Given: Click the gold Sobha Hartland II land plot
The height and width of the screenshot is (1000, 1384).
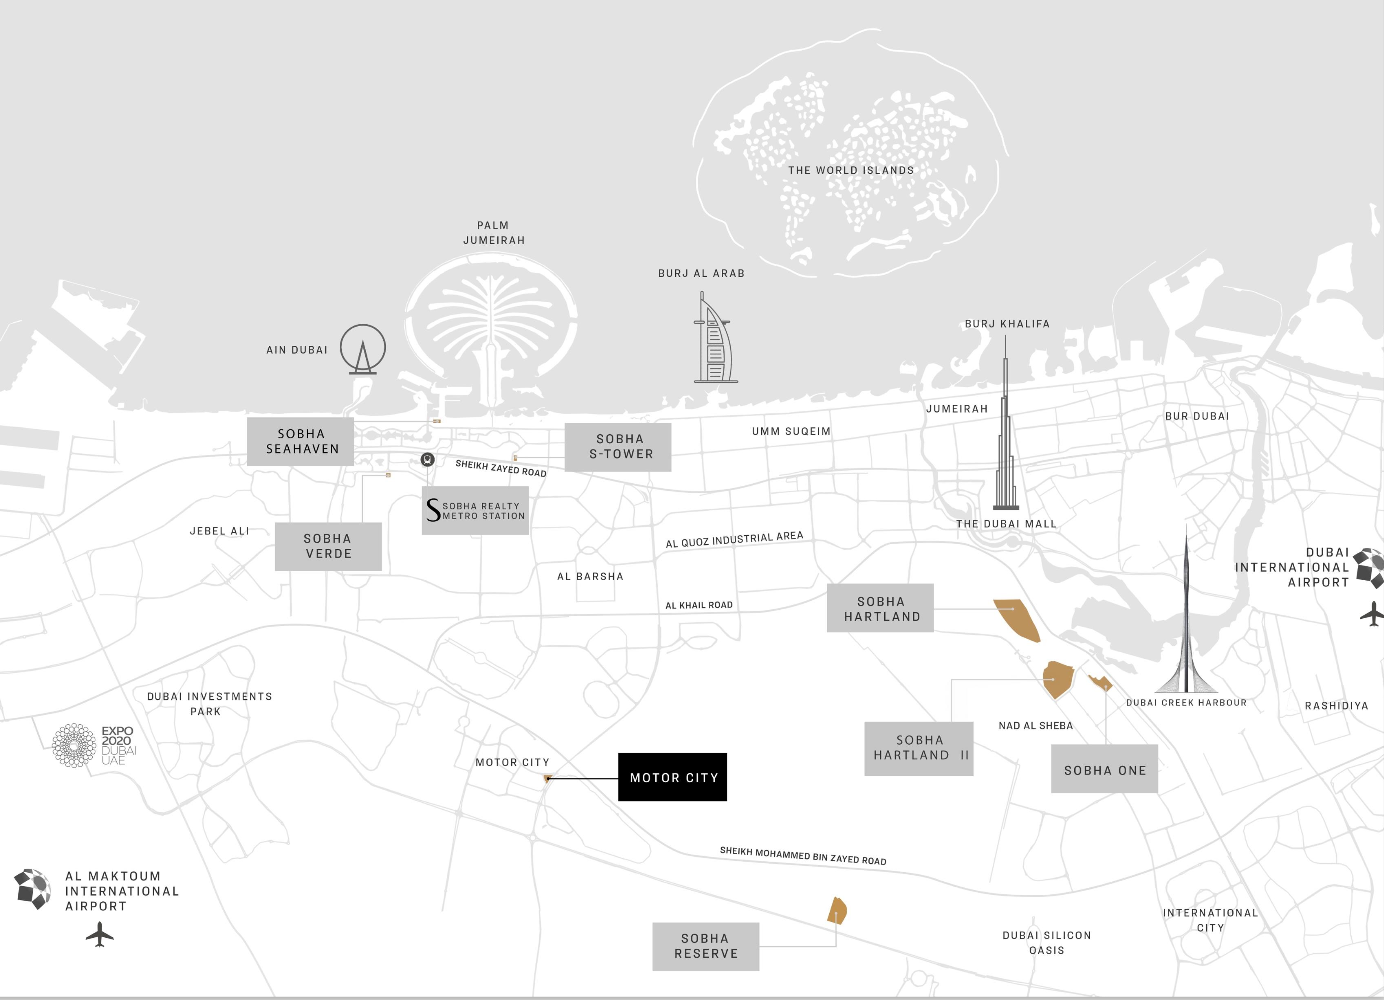Looking at the screenshot, I should pos(1058,679).
